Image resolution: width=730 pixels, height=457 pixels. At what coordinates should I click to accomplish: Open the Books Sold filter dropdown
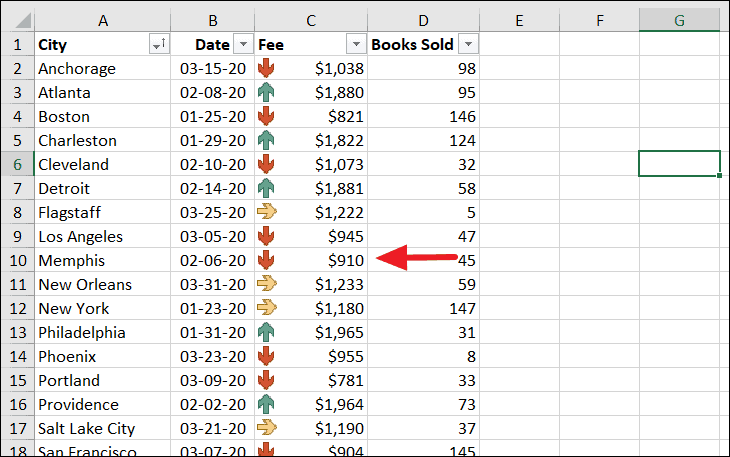[468, 45]
